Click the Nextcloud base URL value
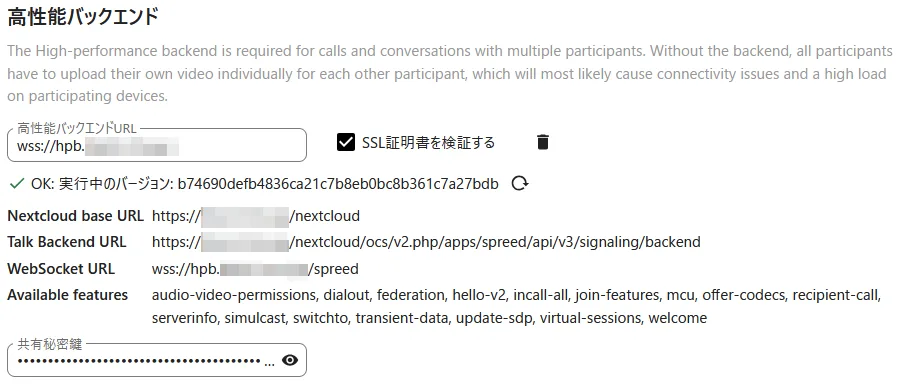 pyautogui.click(x=256, y=216)
